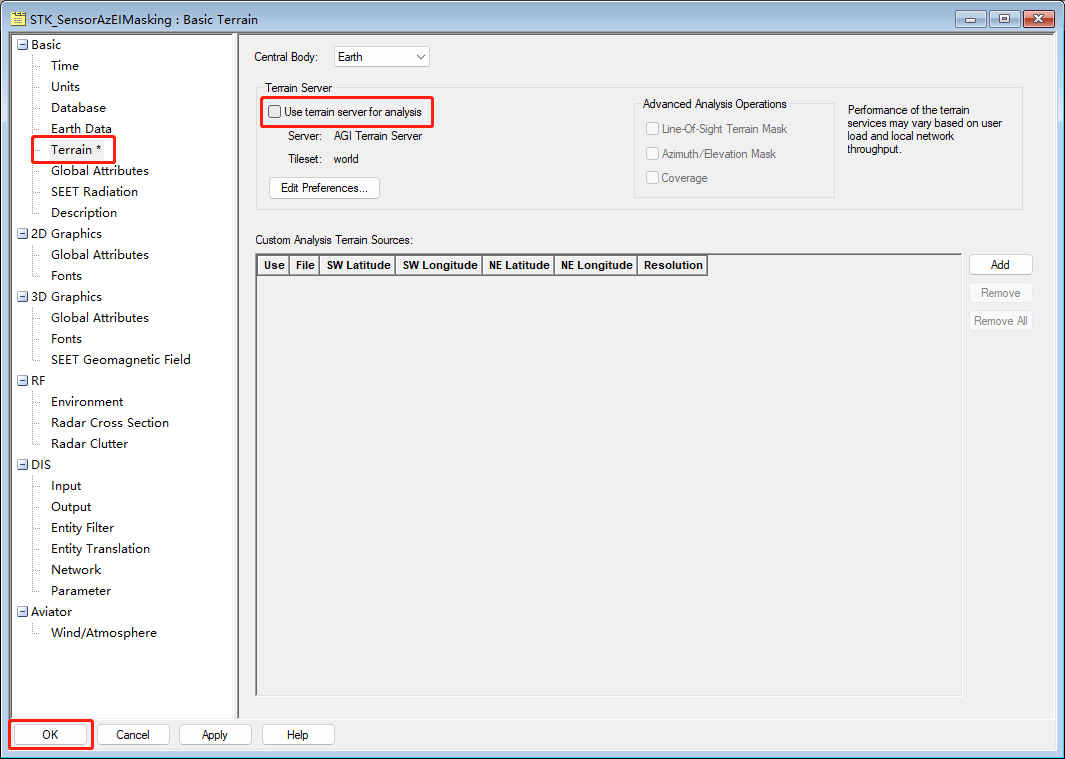
Task: Click the SW Latitude column header
Action: [358, 265]
